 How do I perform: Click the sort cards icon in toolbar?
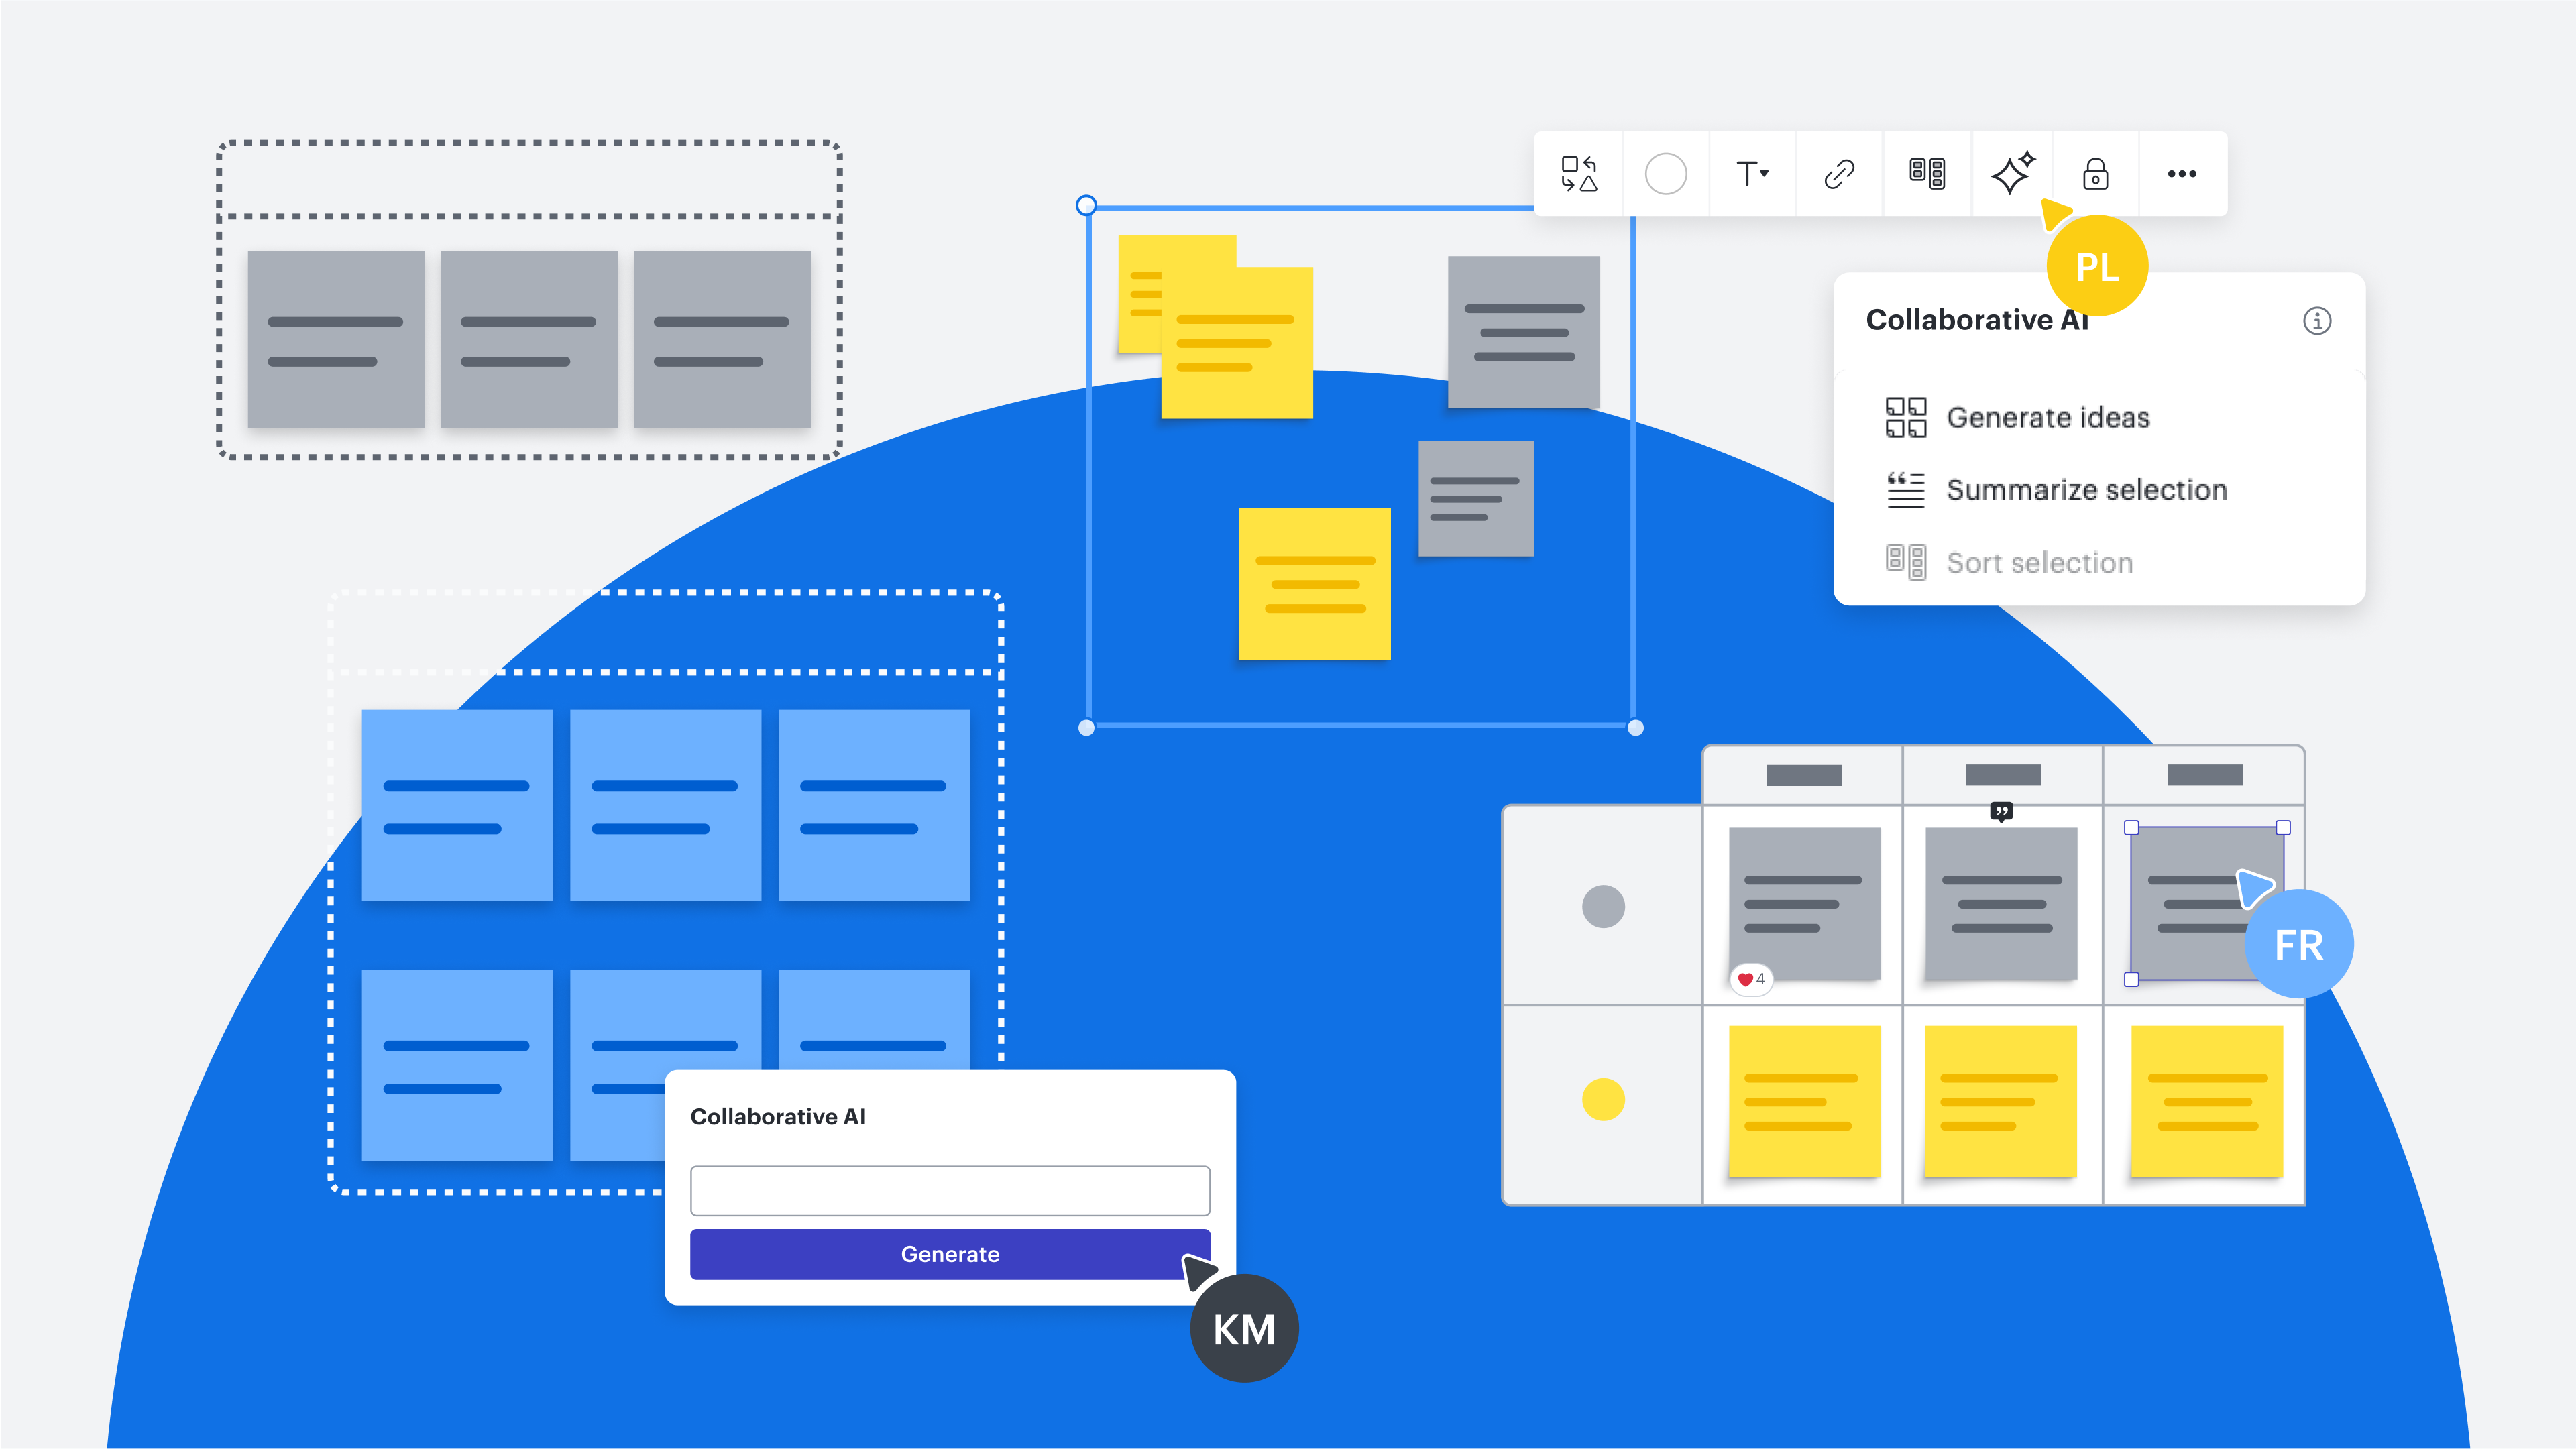(1927, 174)
